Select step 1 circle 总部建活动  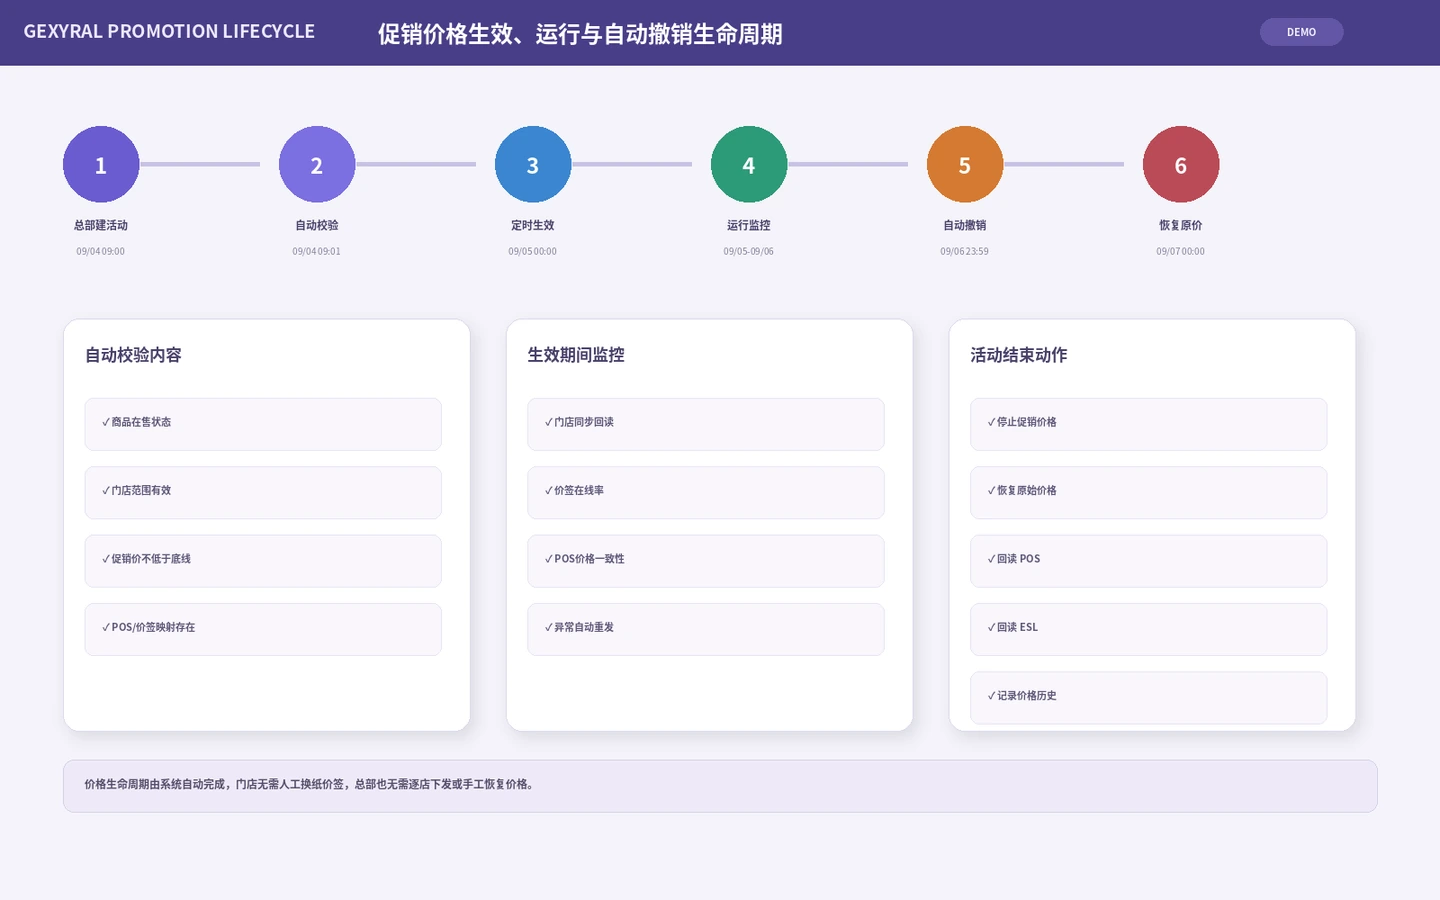(x=101, y=164)
